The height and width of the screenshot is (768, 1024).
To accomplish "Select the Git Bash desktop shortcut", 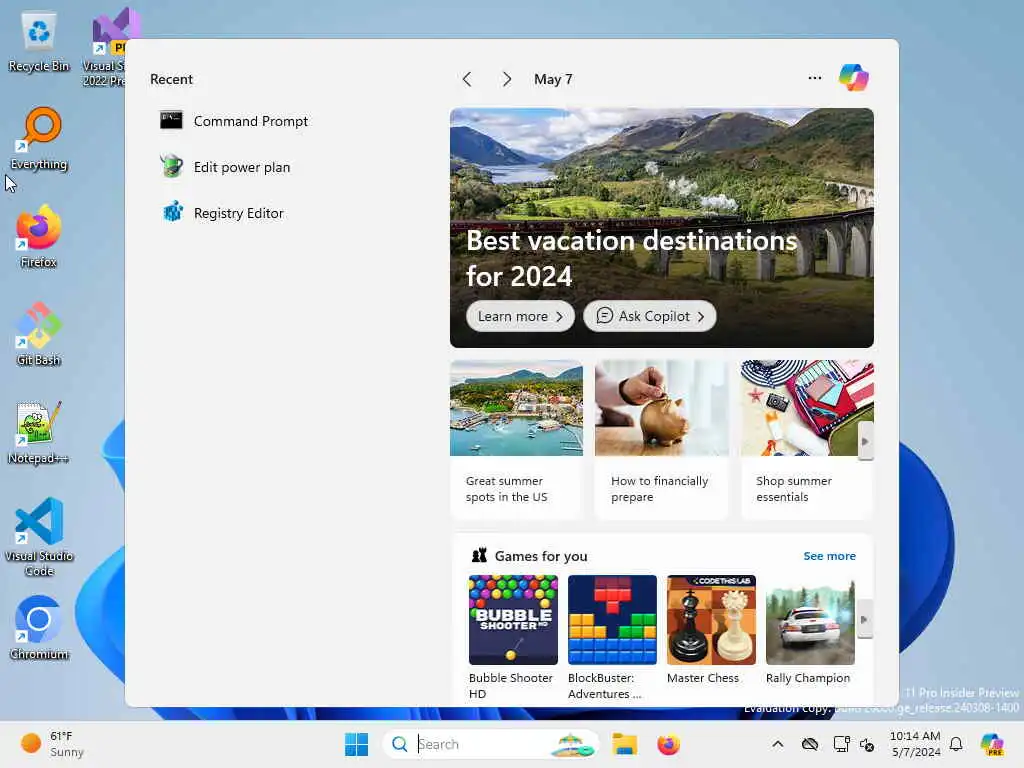I will [x=39, y=334].
